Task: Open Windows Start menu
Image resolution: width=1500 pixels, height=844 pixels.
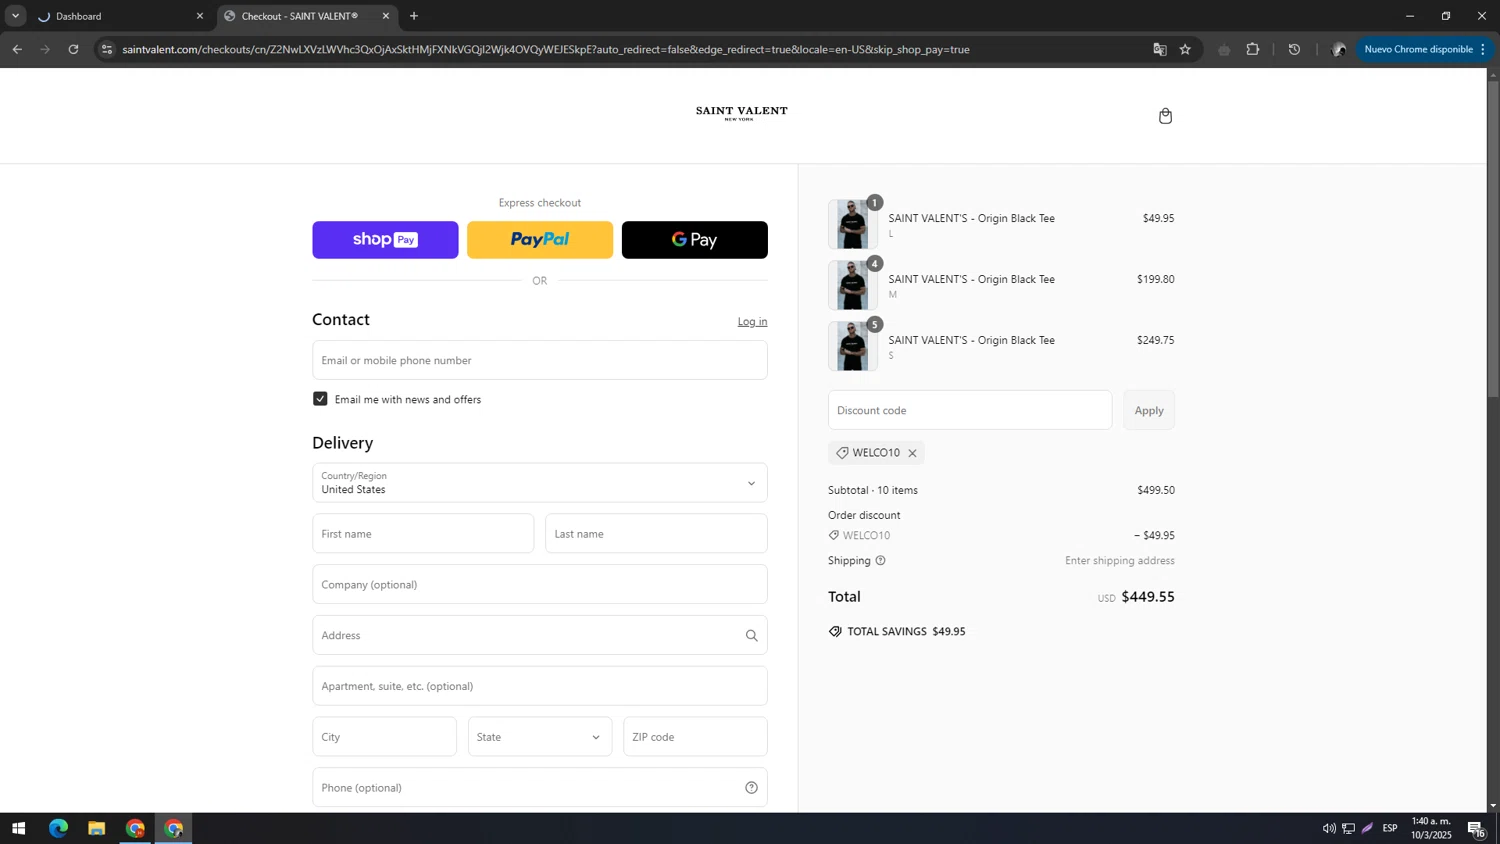Action: 18,828
